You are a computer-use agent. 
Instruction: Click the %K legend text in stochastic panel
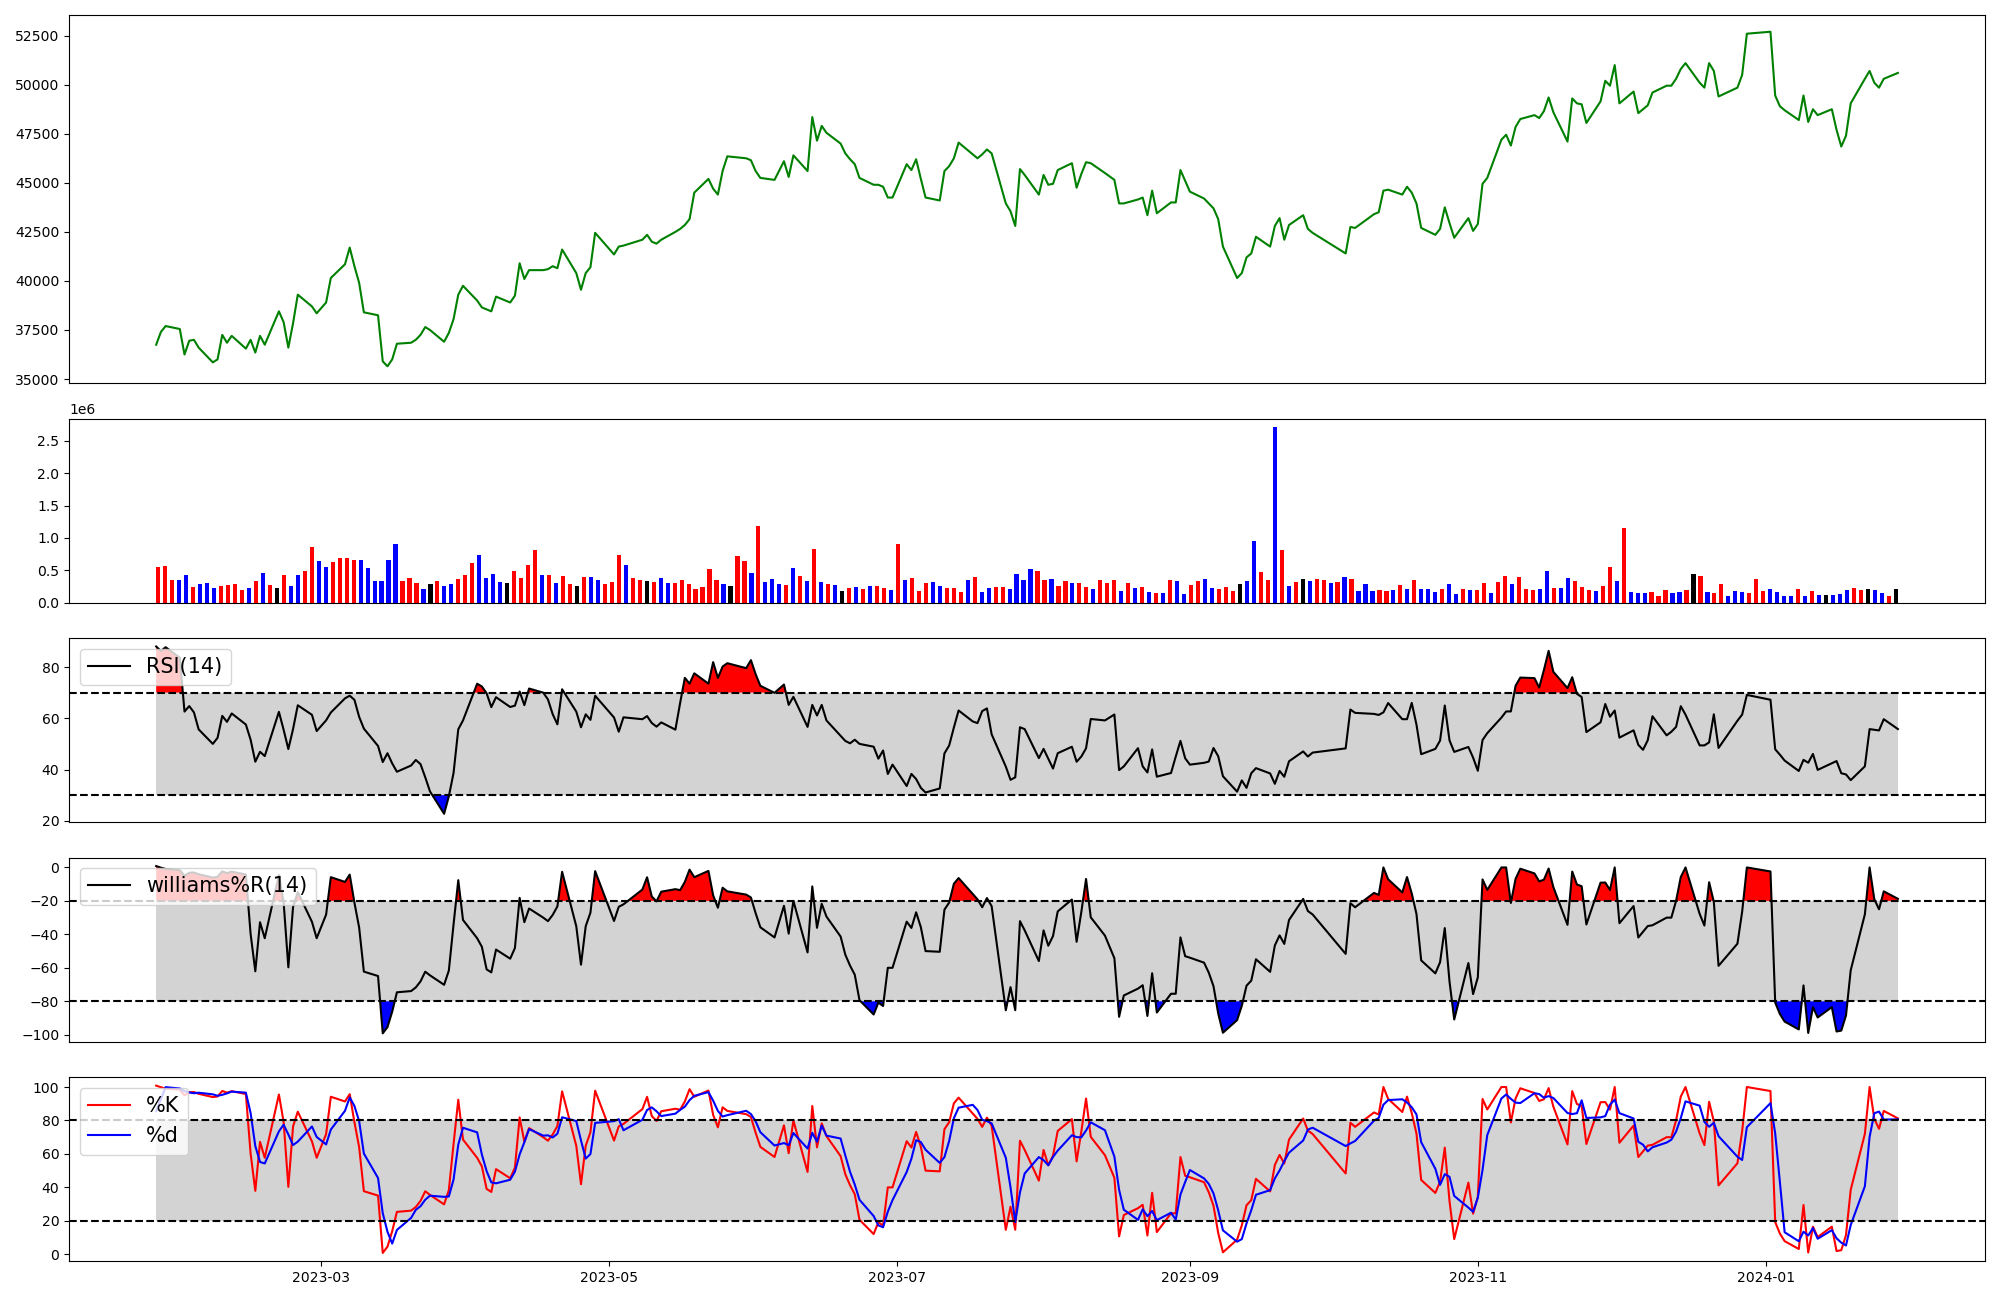point(162,1105)
